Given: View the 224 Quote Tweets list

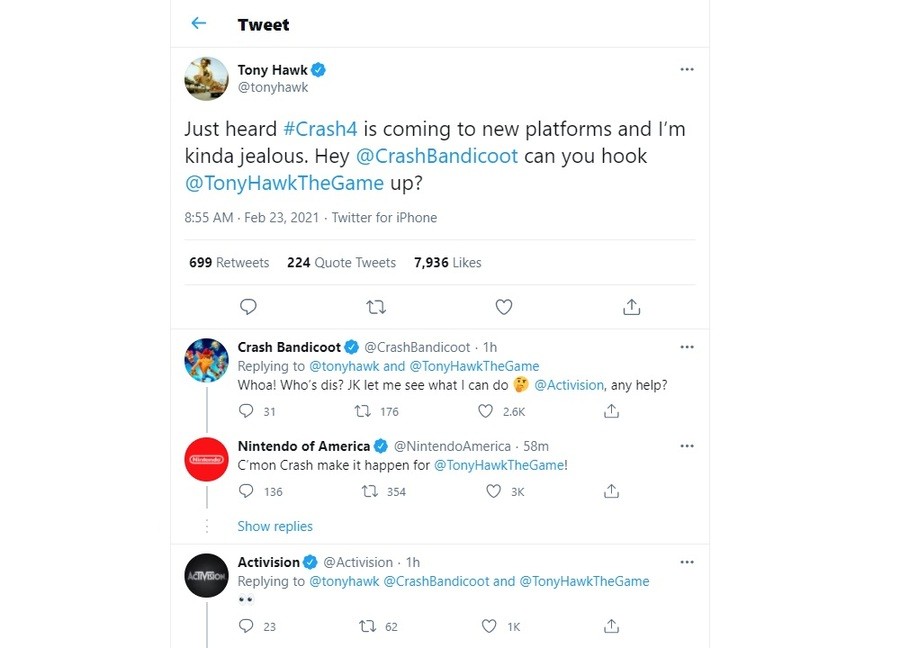Looking at the screenshot, I should (x=341, y=262).
